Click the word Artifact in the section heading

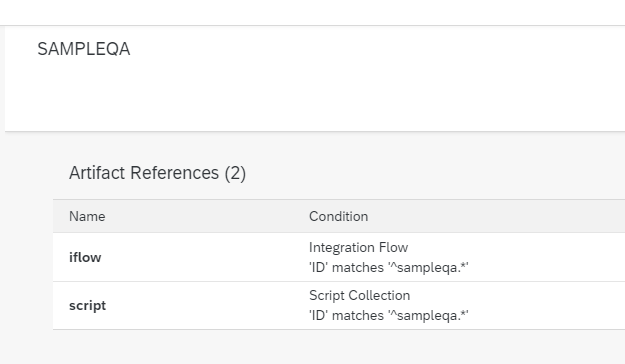(97, 173)
